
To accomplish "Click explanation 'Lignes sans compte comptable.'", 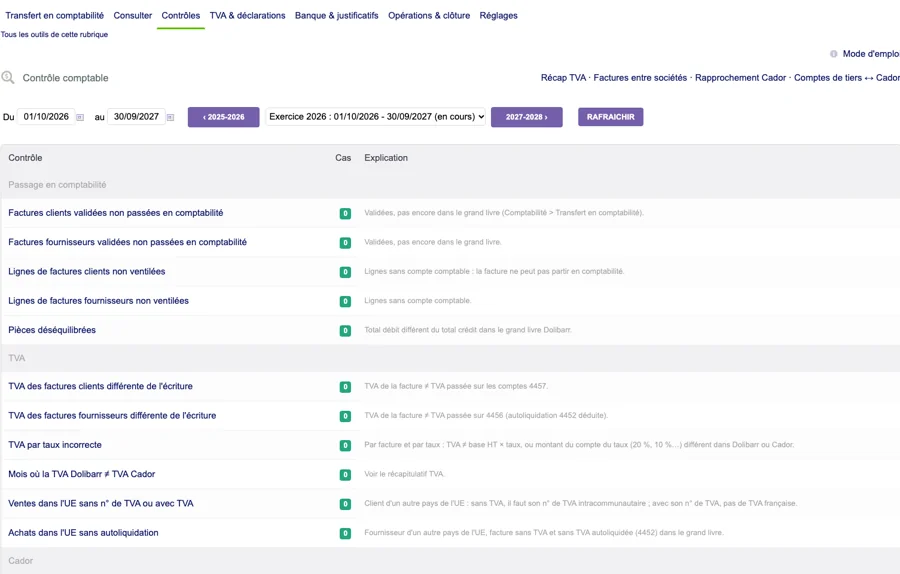I will (417, 301).
